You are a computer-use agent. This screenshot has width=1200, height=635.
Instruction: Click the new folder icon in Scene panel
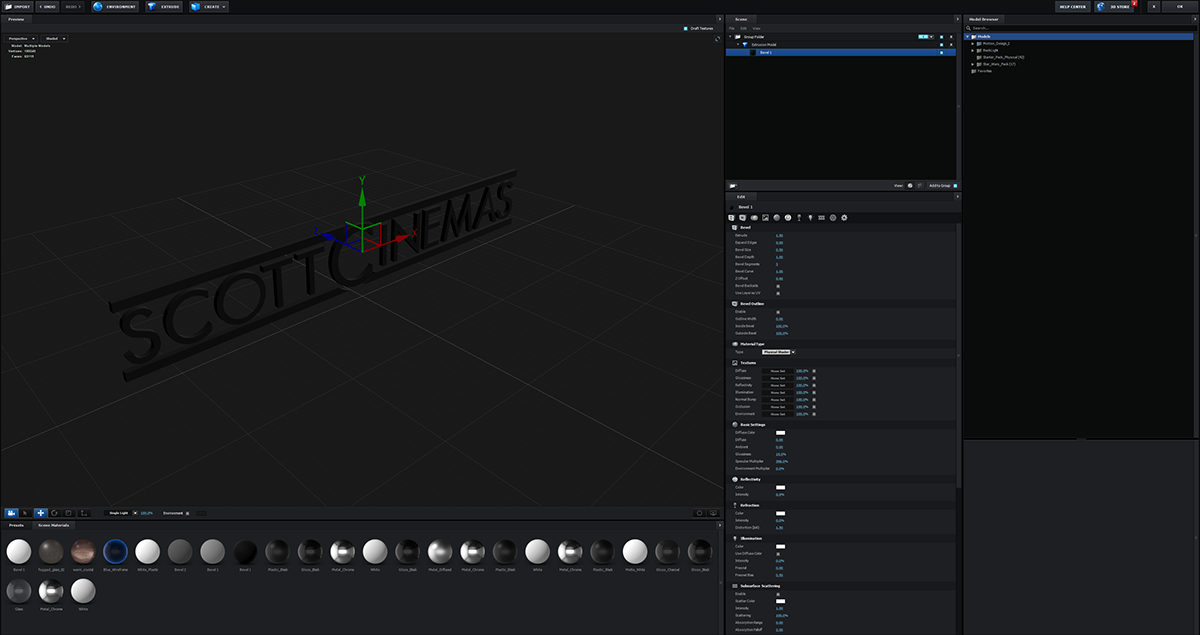coord(733,185)
